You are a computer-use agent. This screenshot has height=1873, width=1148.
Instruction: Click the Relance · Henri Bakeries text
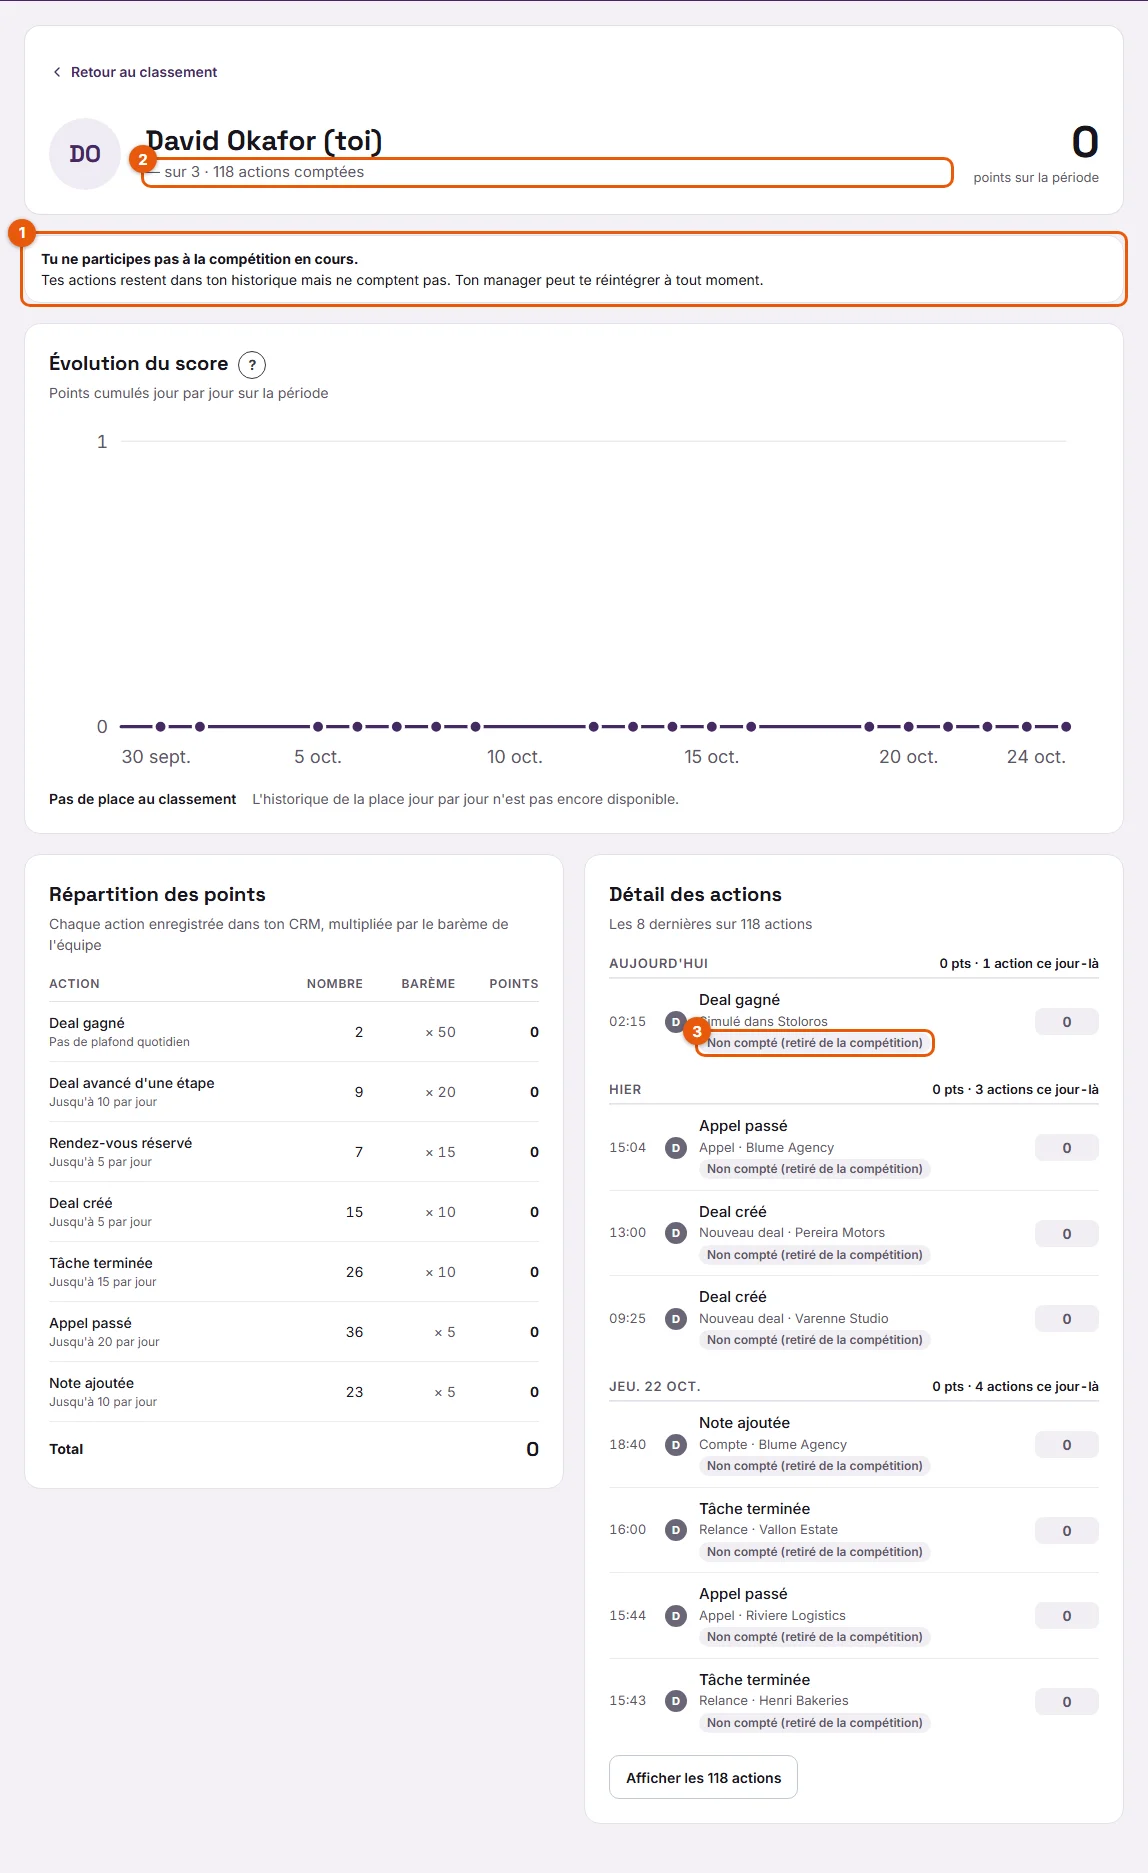[774, 1701]
